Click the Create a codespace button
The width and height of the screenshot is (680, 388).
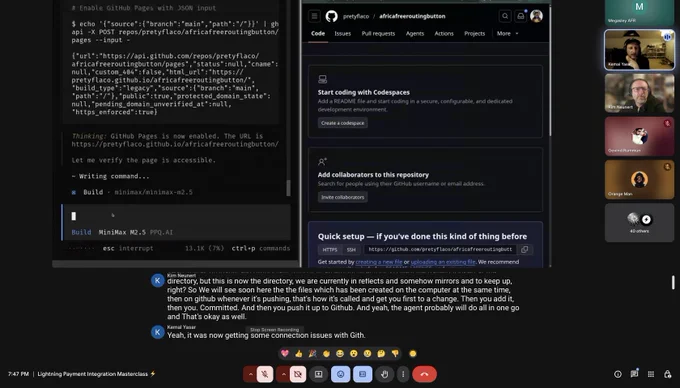343,123
